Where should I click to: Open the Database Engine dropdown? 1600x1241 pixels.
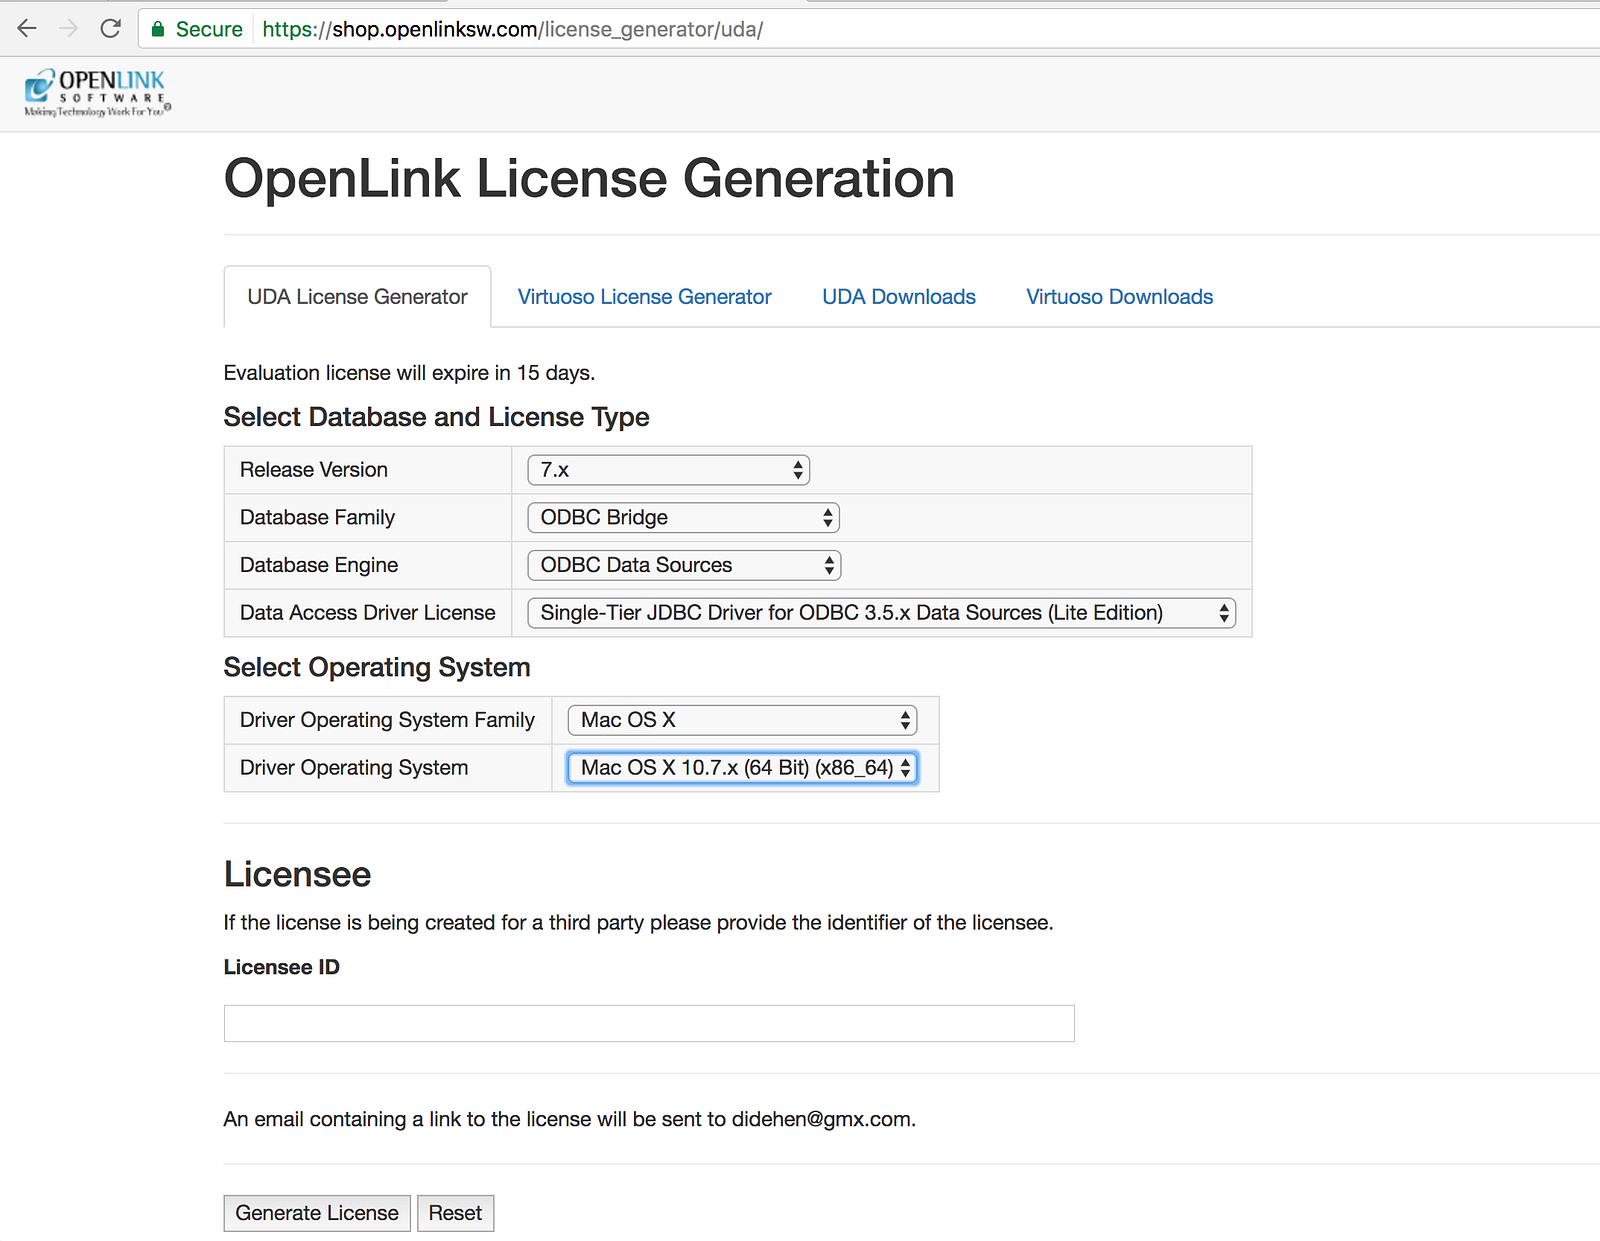(x=684, y=566)
